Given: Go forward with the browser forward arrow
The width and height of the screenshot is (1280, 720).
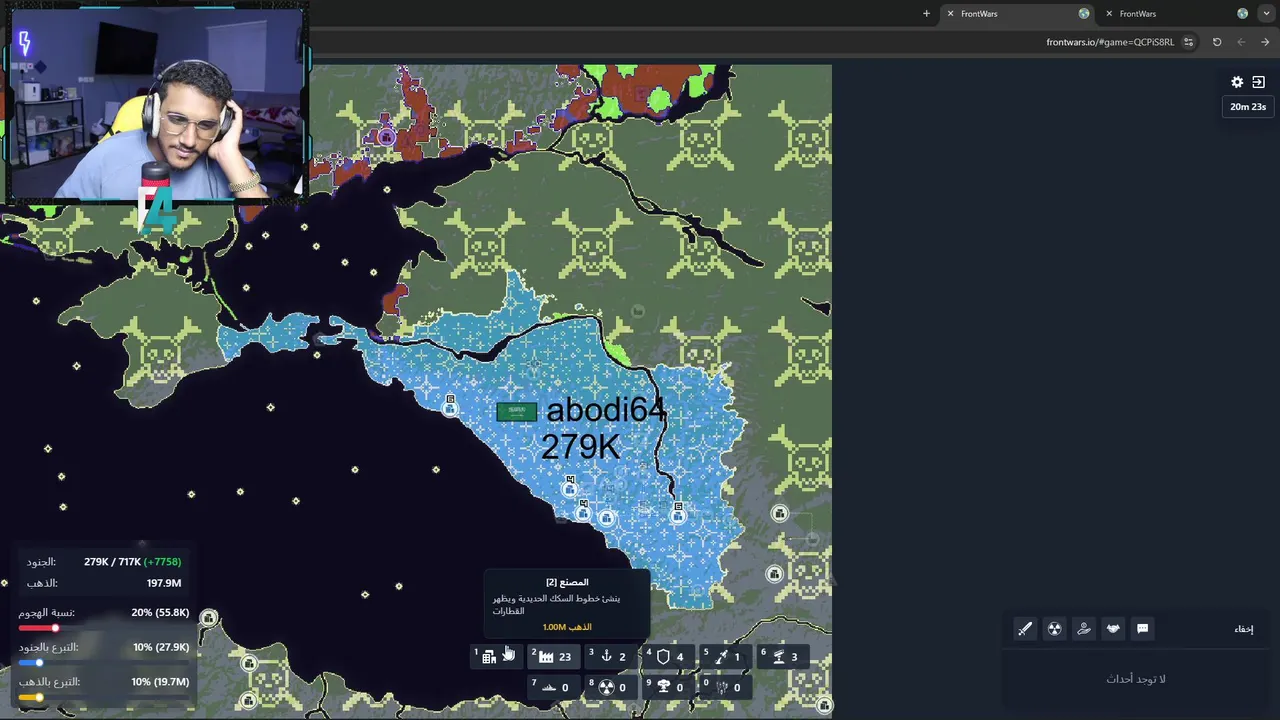Looking at the screenshot, I should 1265,42.
